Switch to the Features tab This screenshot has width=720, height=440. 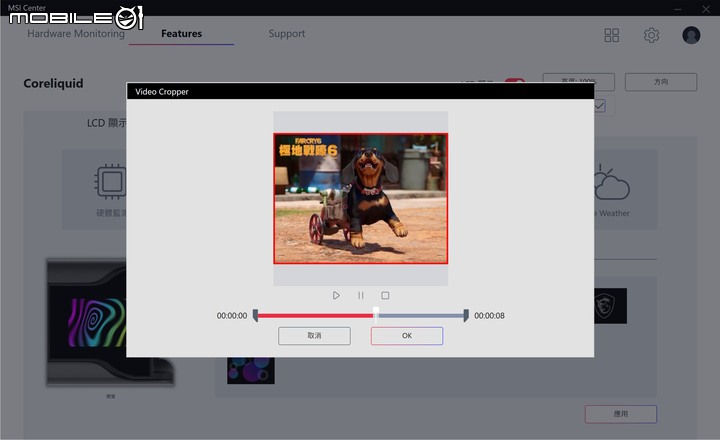(x=181, y=34)
